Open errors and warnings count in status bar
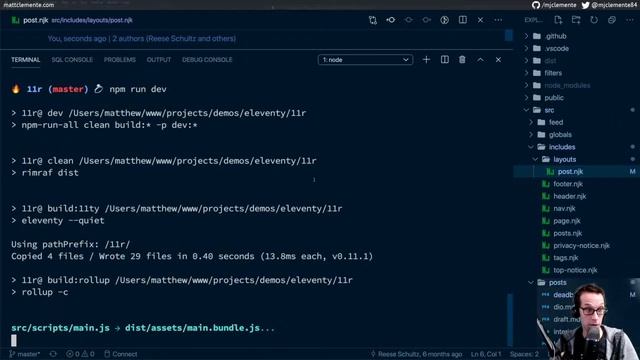This screenshot has height=360, width=640. point(80,354)
